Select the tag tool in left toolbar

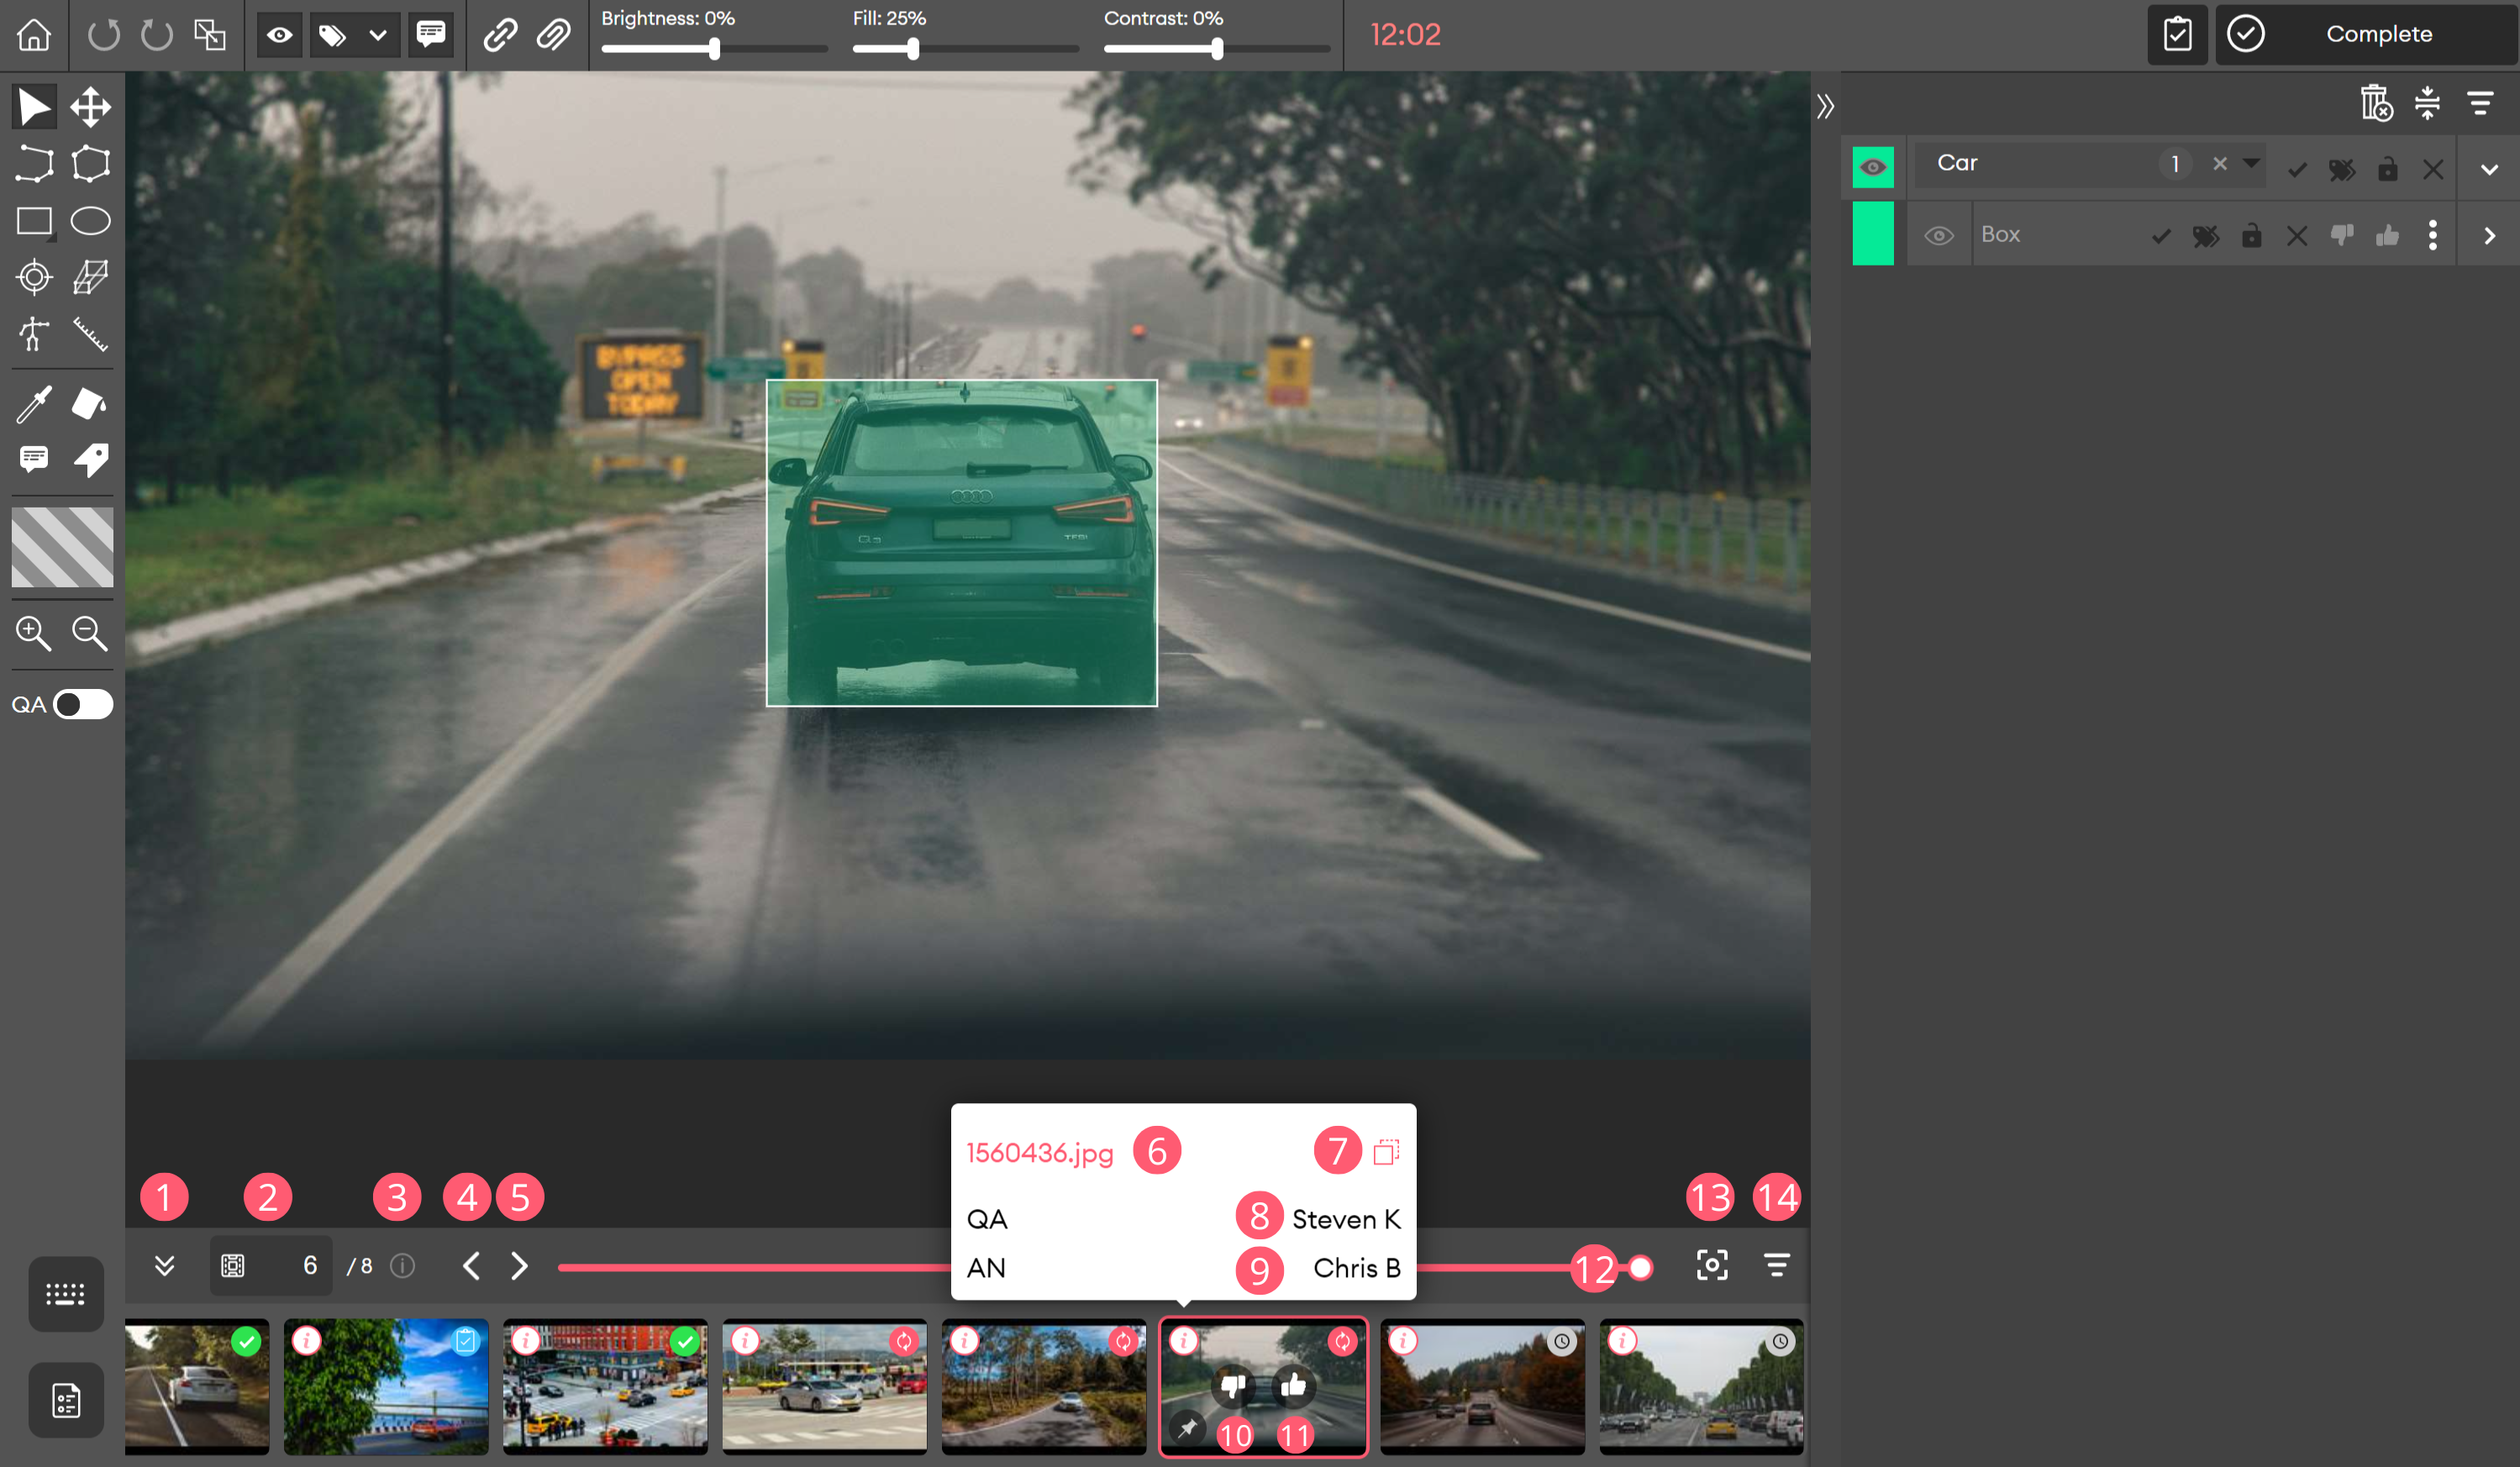(x=90, y=460)
